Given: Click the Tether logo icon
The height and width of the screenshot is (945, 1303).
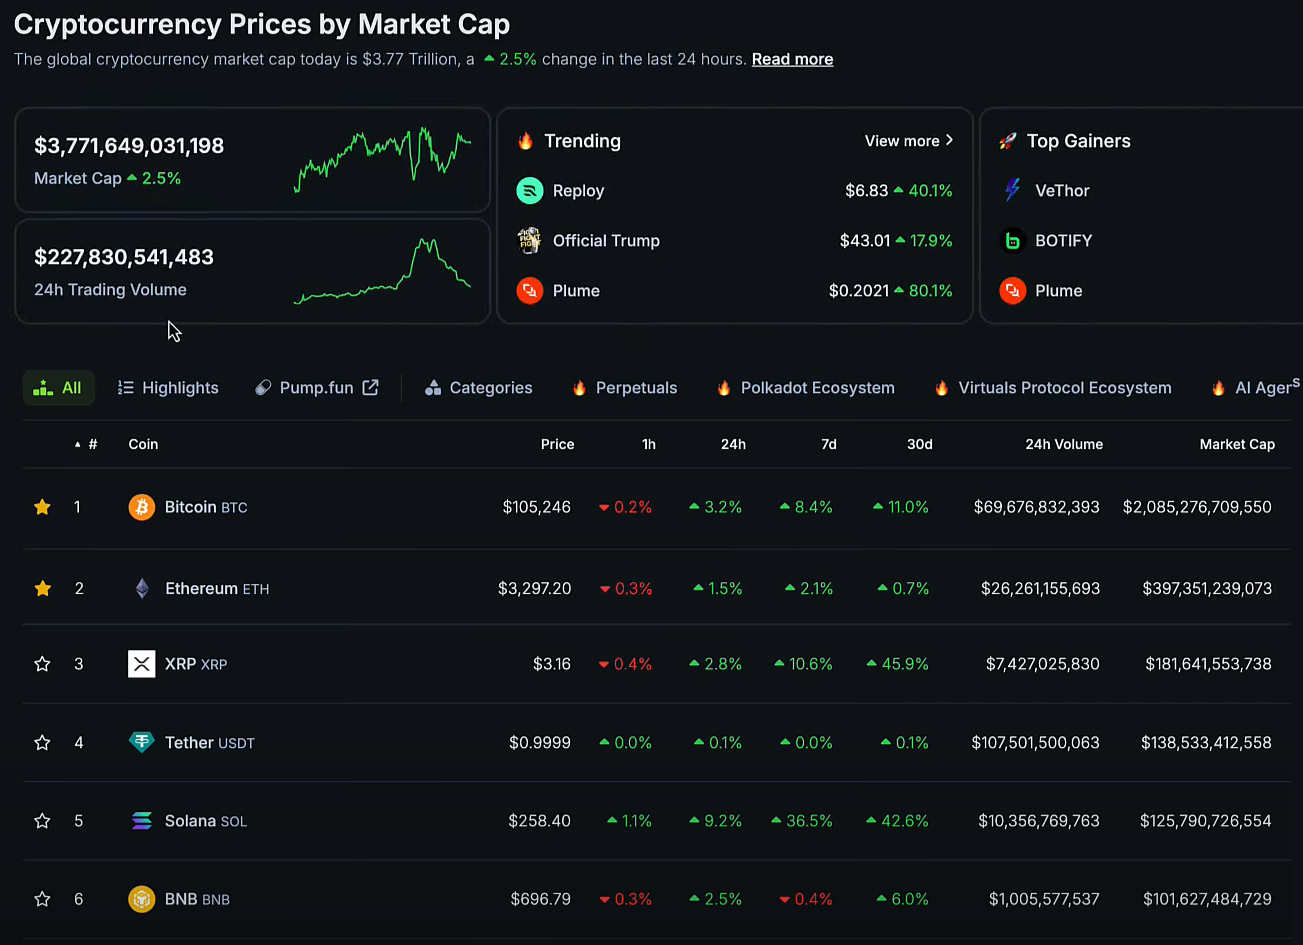Looking at the screenshot, I should (x=142, y=742).
